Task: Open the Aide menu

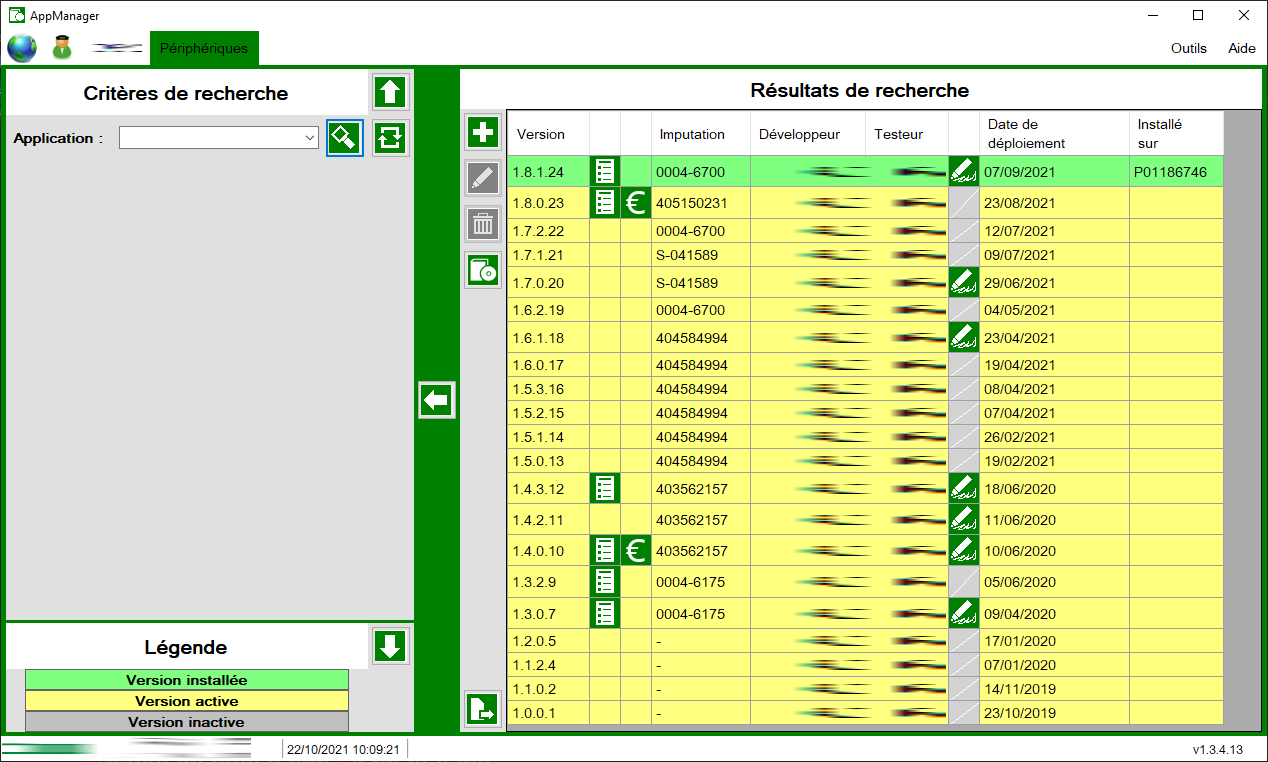Action: pyautogui.click(x=1241, y=48)
